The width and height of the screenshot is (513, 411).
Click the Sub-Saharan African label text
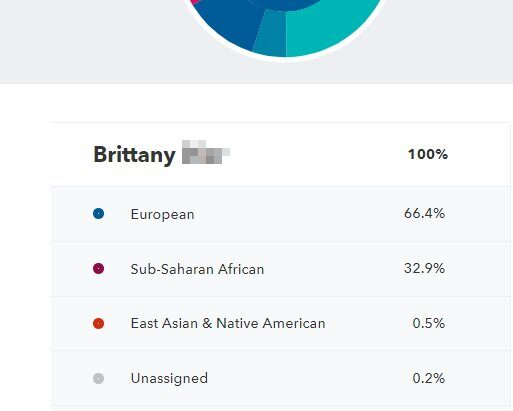[x=197, y=269]
